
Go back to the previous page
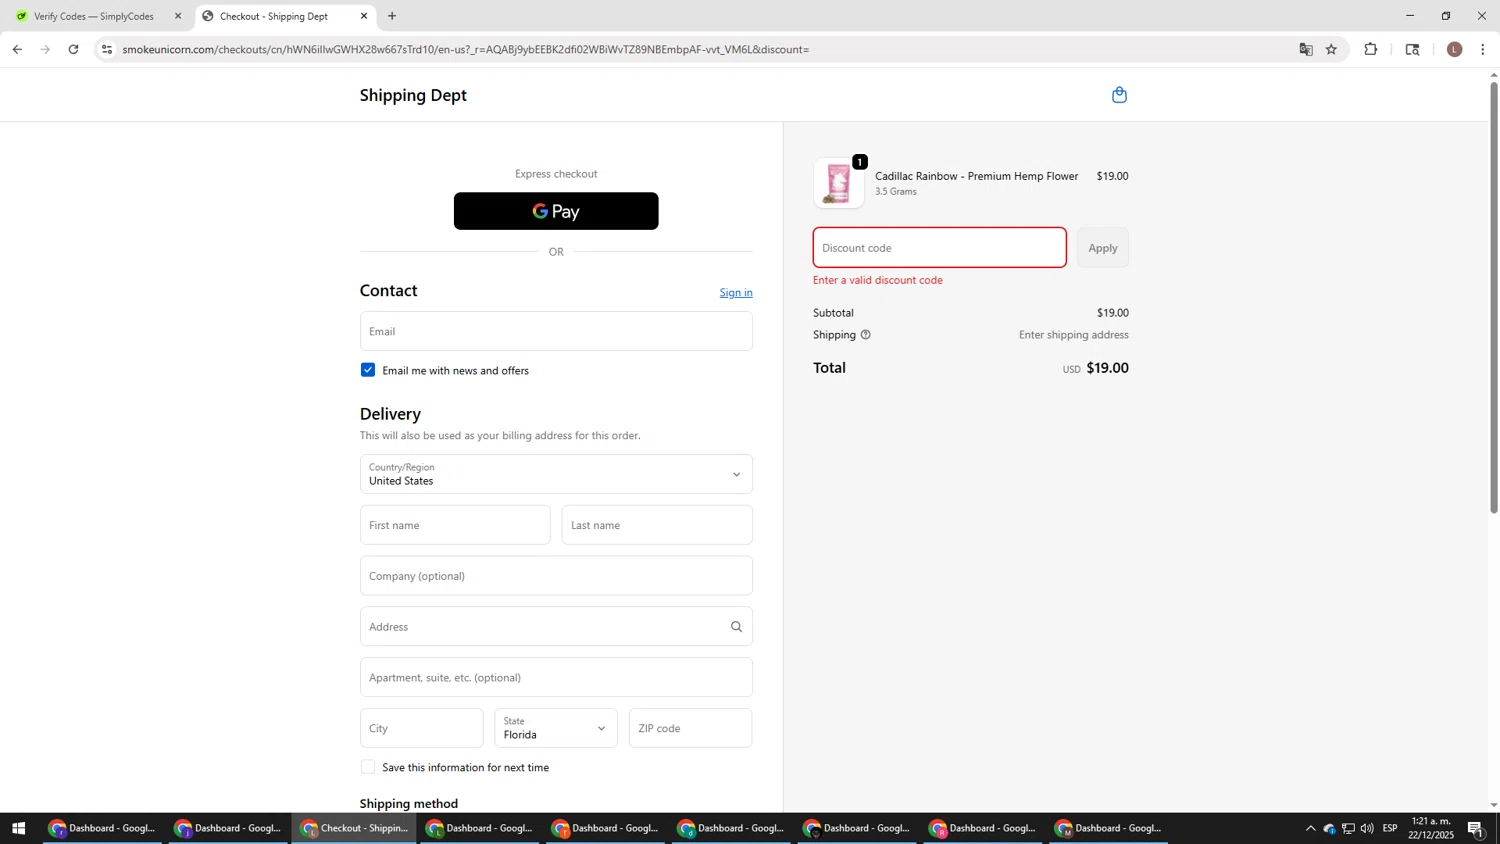(x=17, y=49)
